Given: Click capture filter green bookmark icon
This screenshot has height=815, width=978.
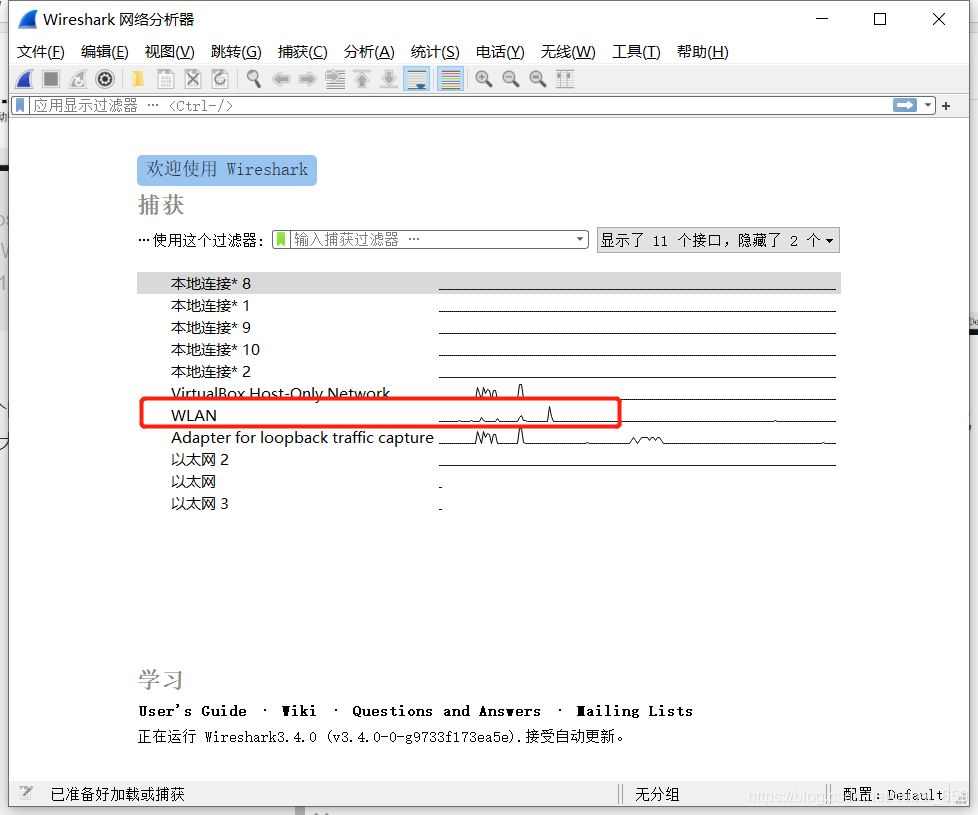Looking at the screenshot, I should click(281, 239).
